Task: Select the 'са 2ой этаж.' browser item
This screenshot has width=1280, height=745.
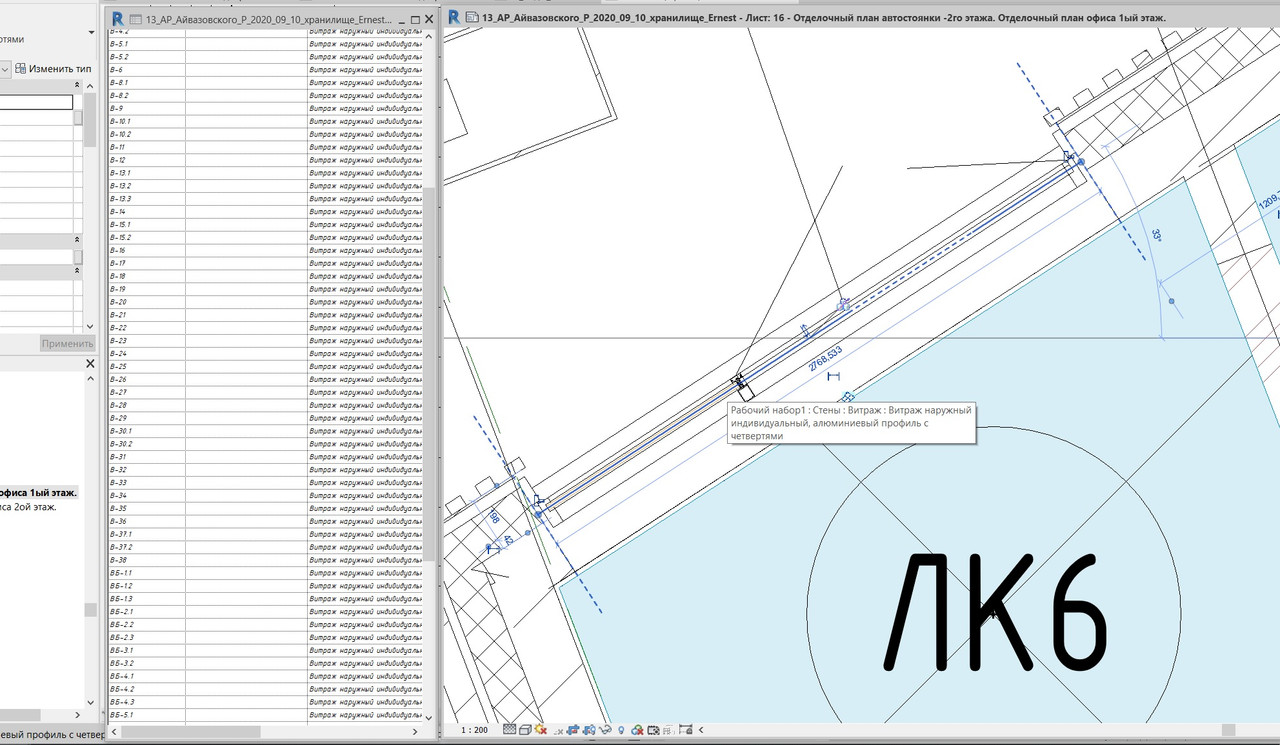Action: click(x=28, y=507)
